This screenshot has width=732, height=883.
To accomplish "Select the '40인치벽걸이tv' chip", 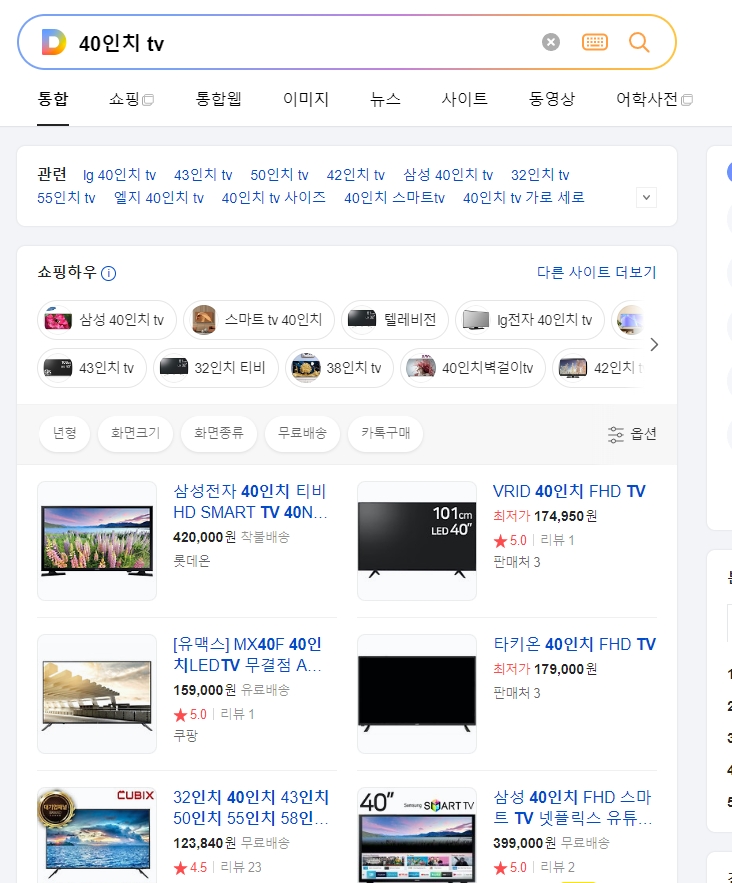I will [473, 368].
